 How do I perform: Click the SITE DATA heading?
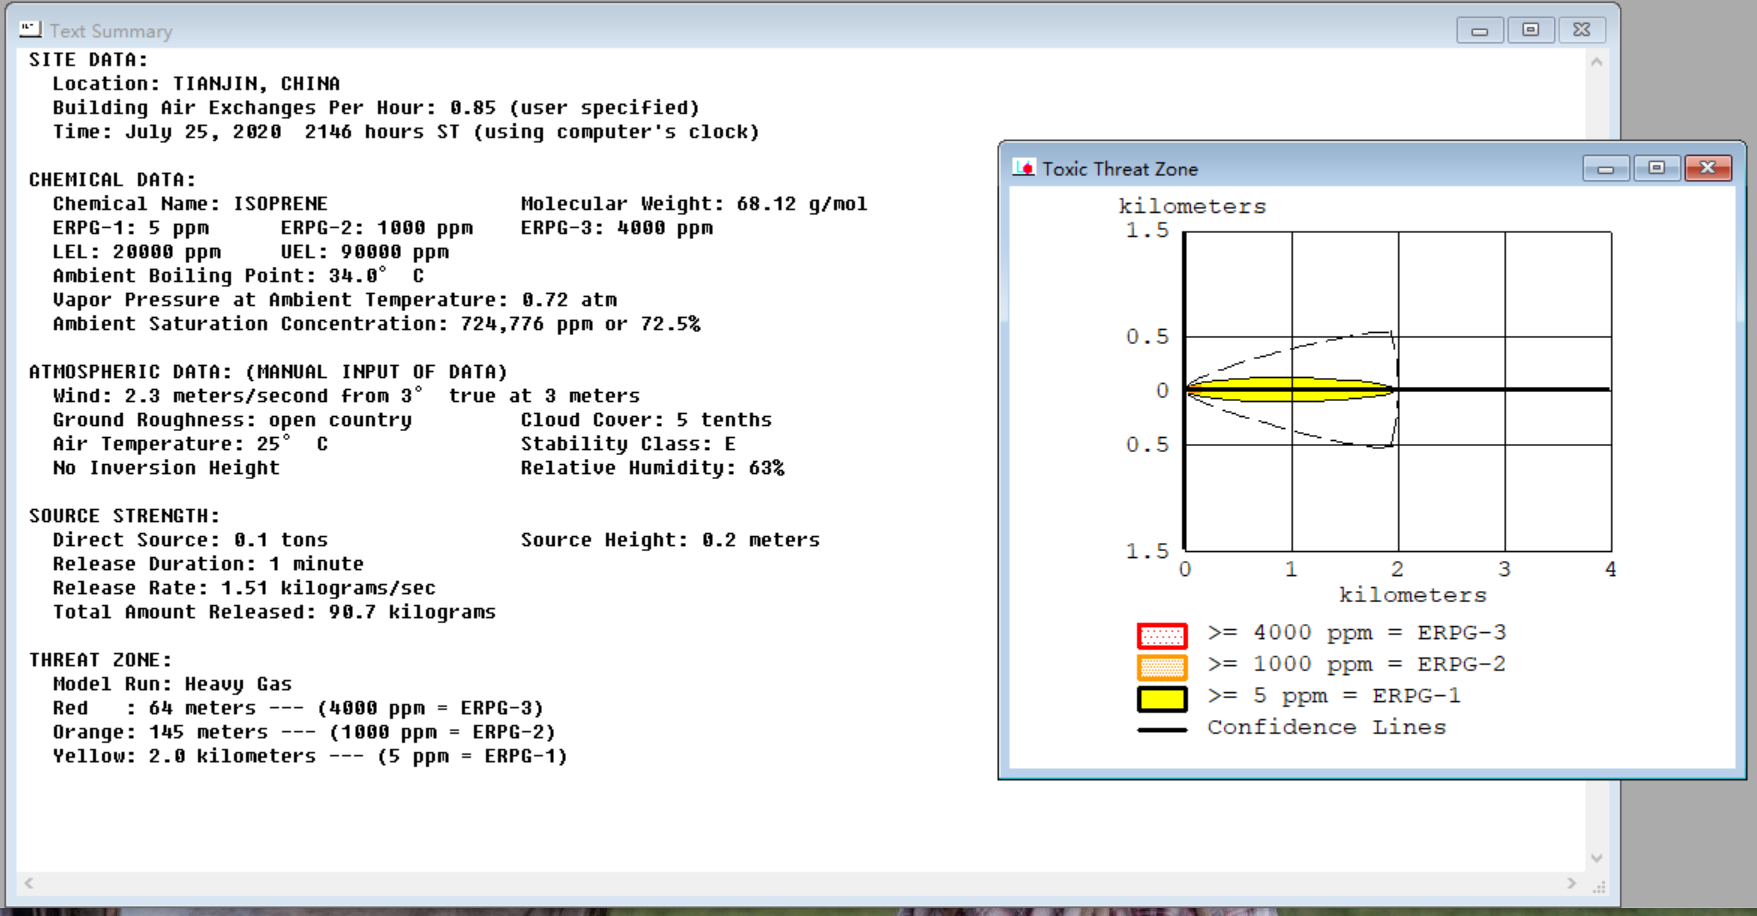click(88, 60)
